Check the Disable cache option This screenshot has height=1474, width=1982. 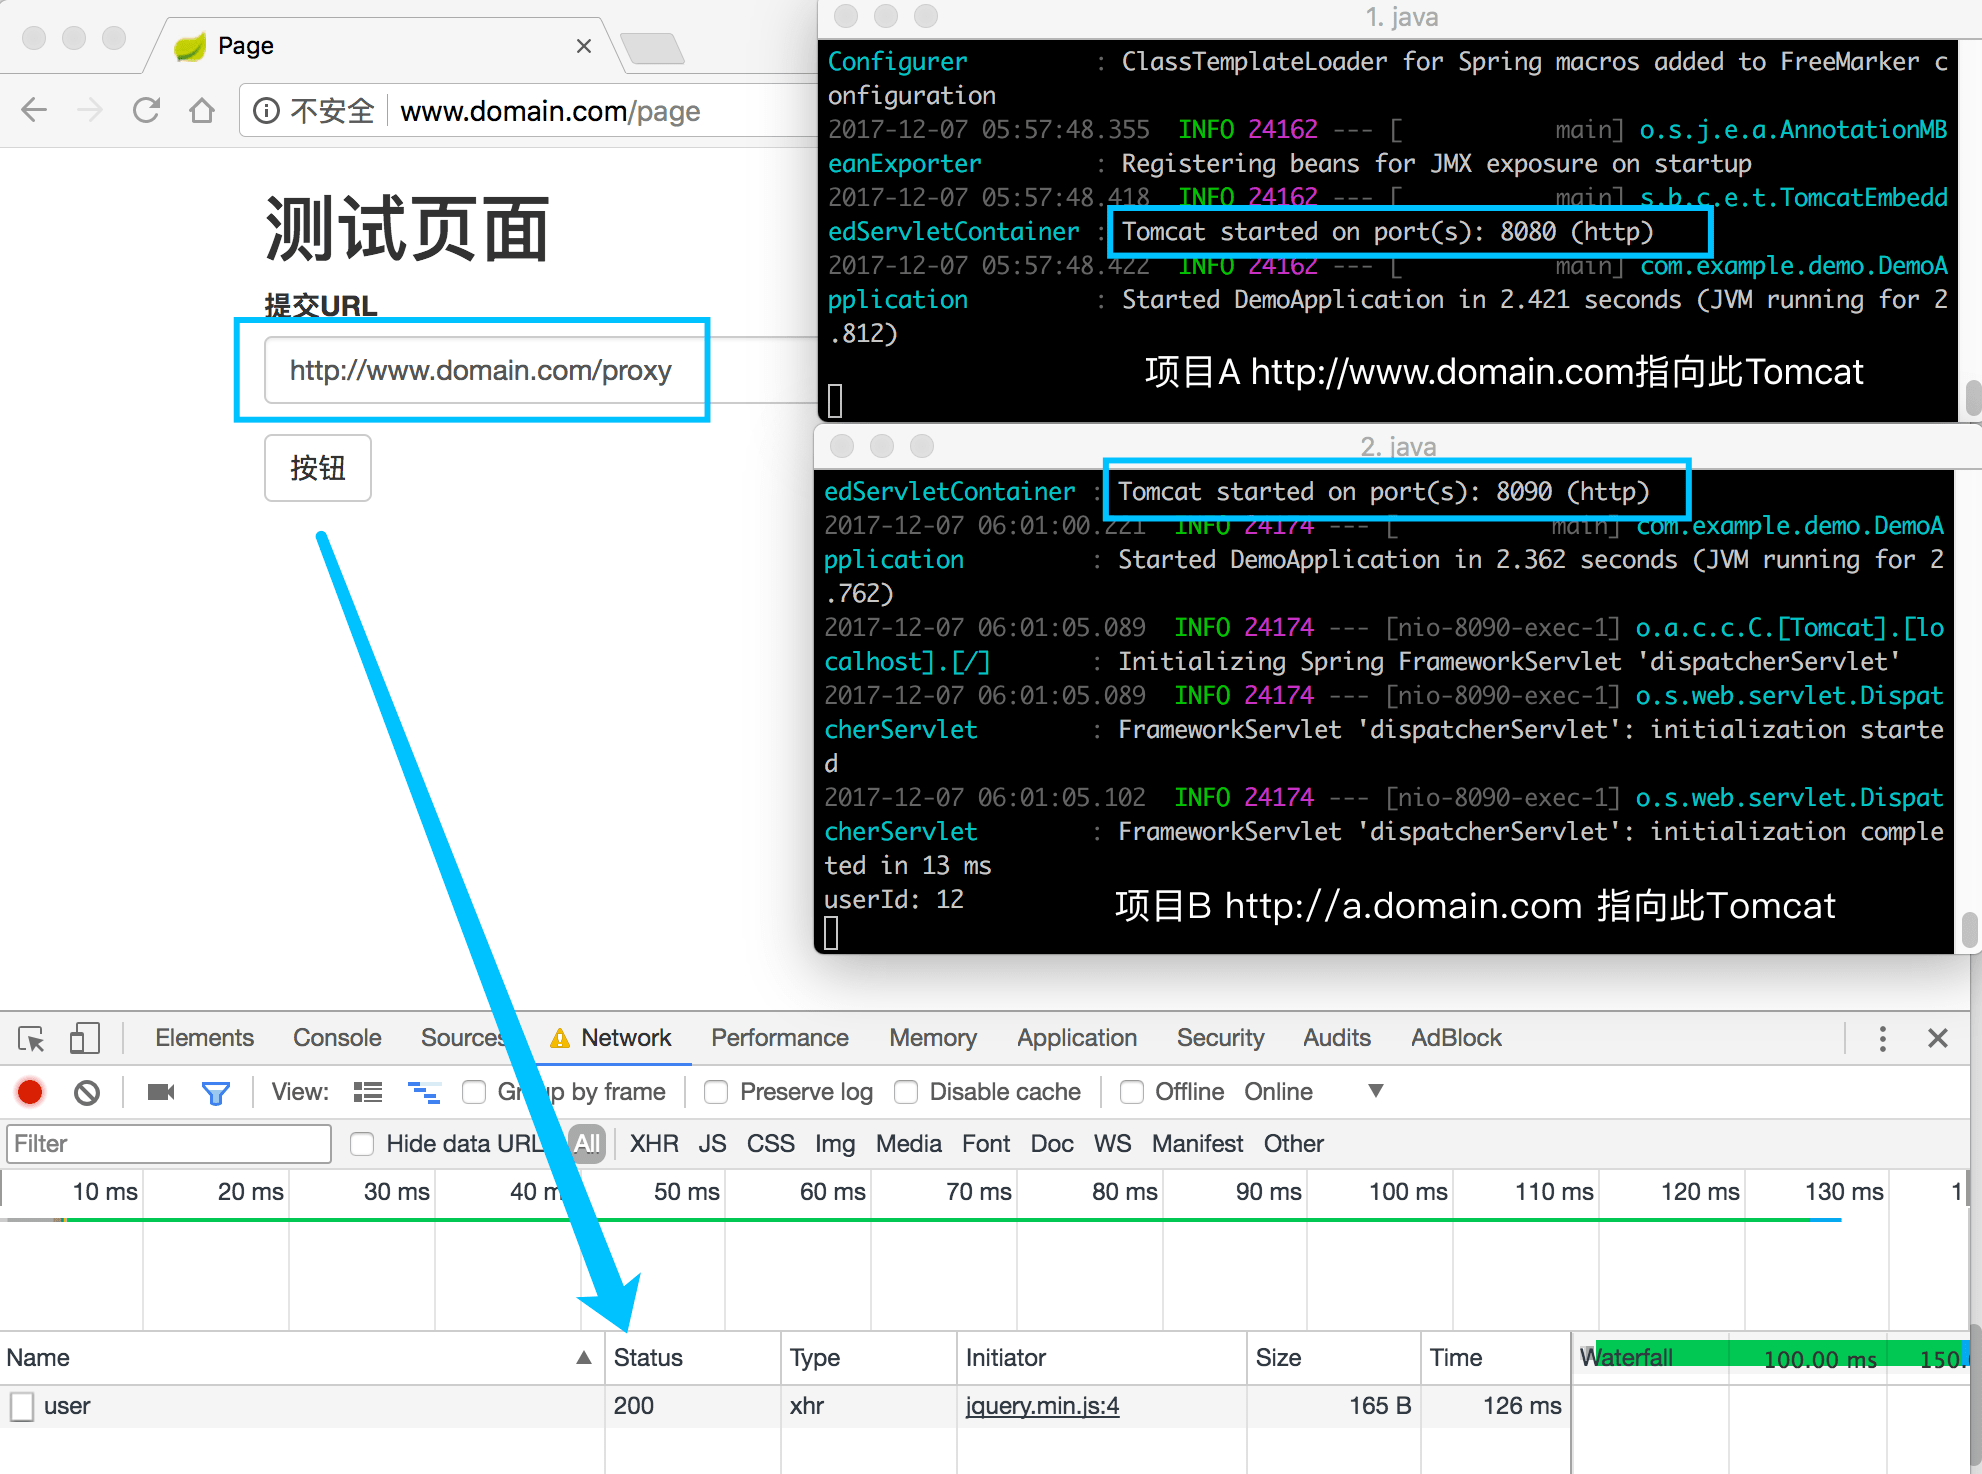tap(906, 1092)
